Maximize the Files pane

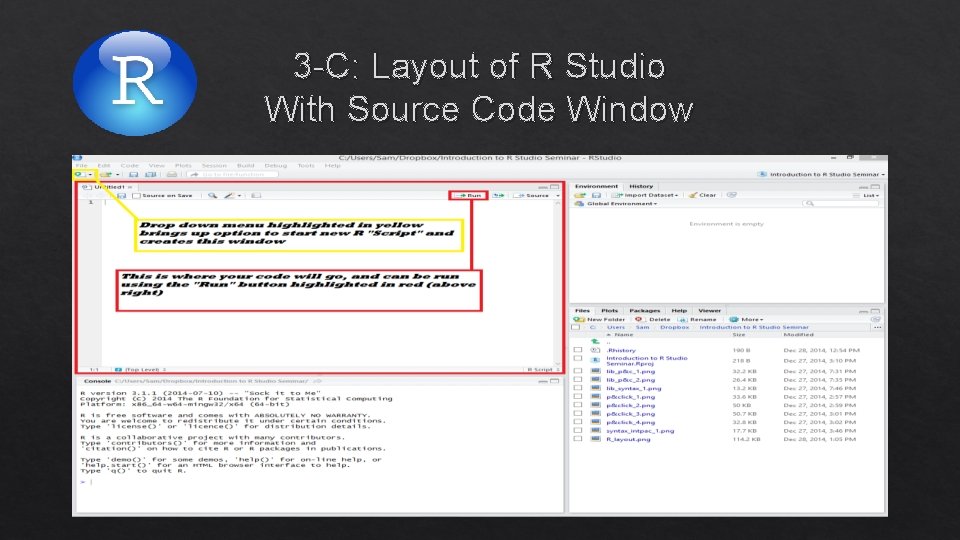(876, 311)
